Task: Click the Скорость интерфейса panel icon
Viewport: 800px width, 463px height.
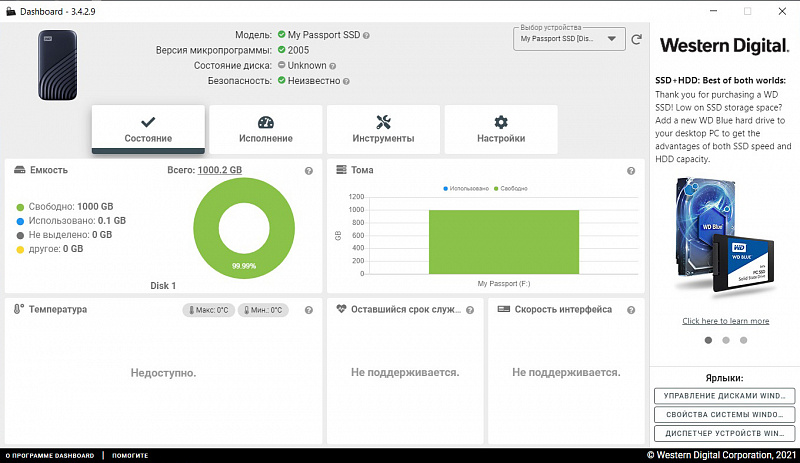Action: (x=504, y=309)
